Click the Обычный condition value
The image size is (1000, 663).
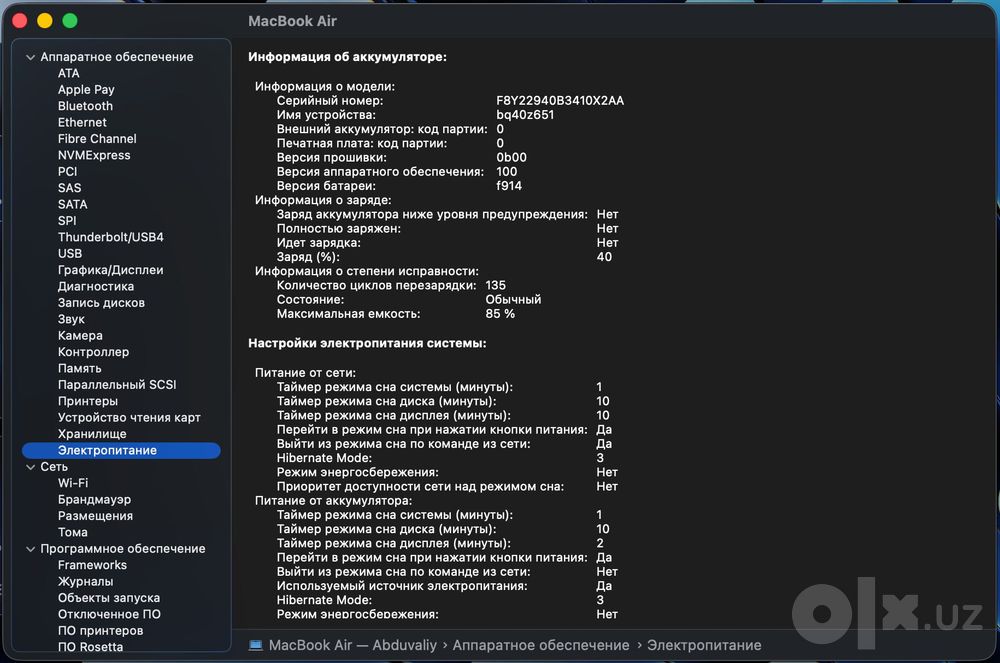point(513,300)
